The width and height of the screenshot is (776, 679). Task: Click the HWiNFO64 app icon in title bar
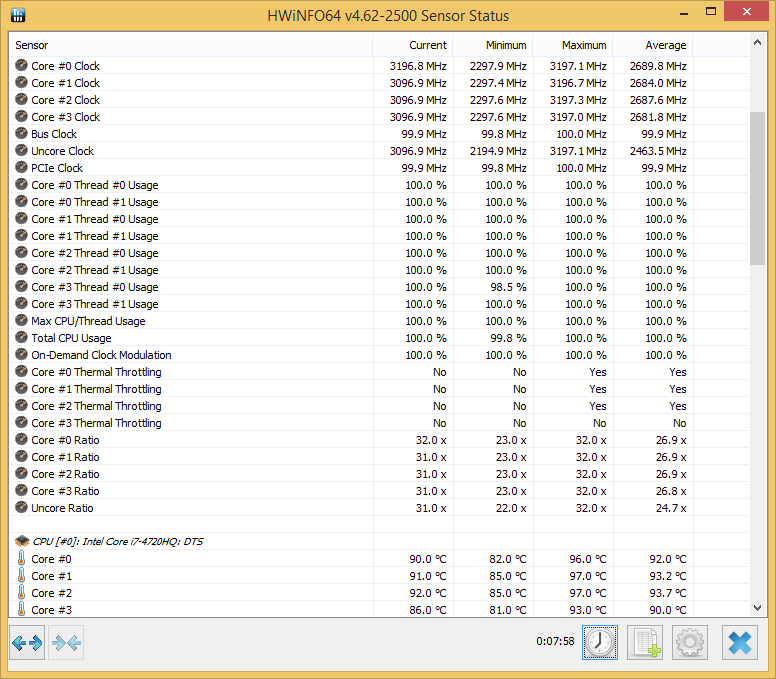(x=18, y=15)
